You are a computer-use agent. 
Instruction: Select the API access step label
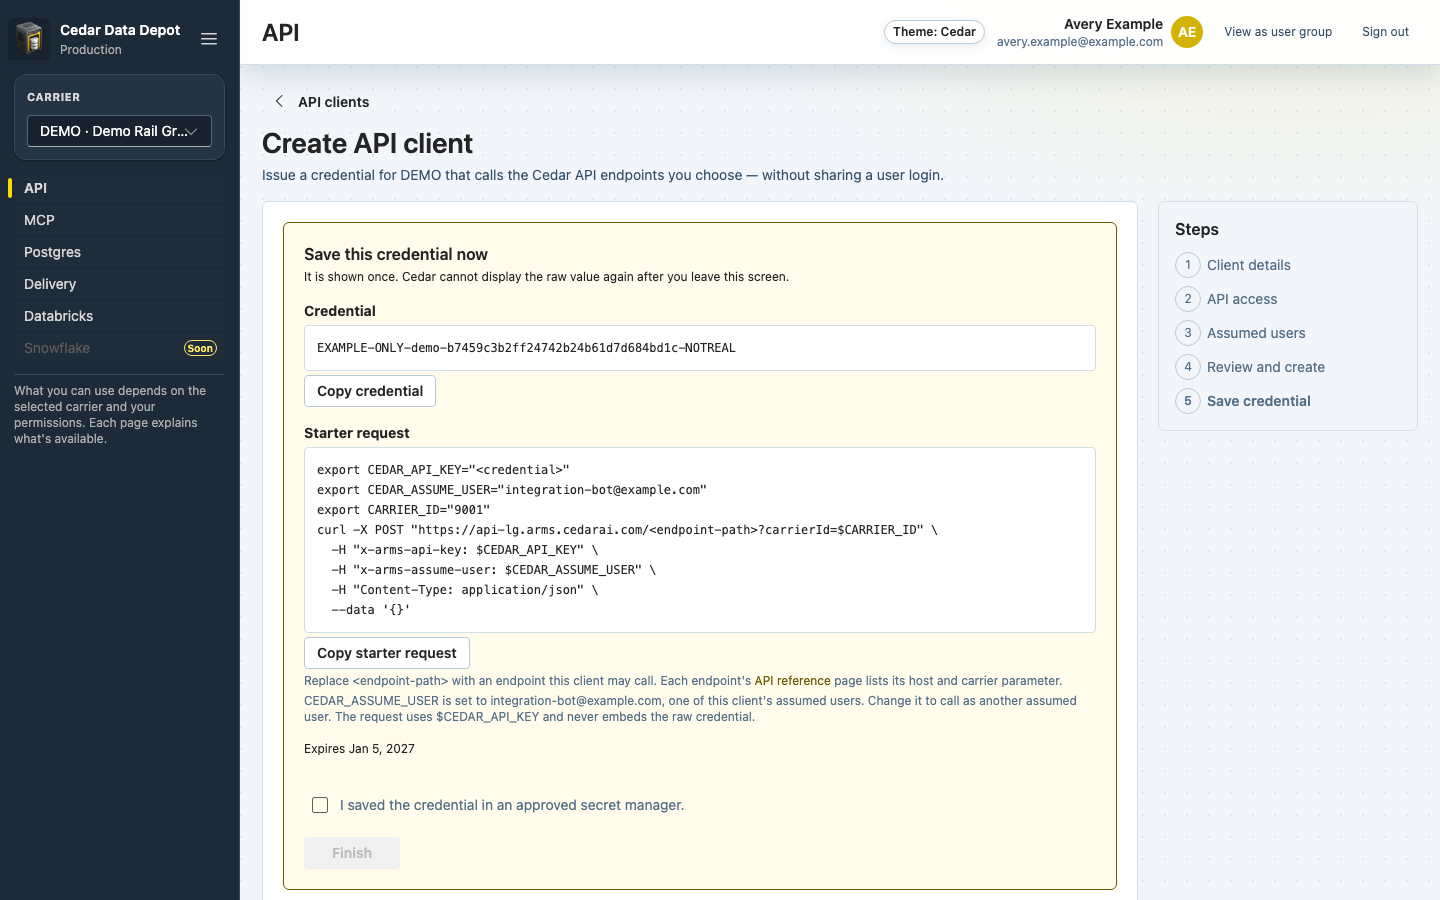tap(1242, 299)
